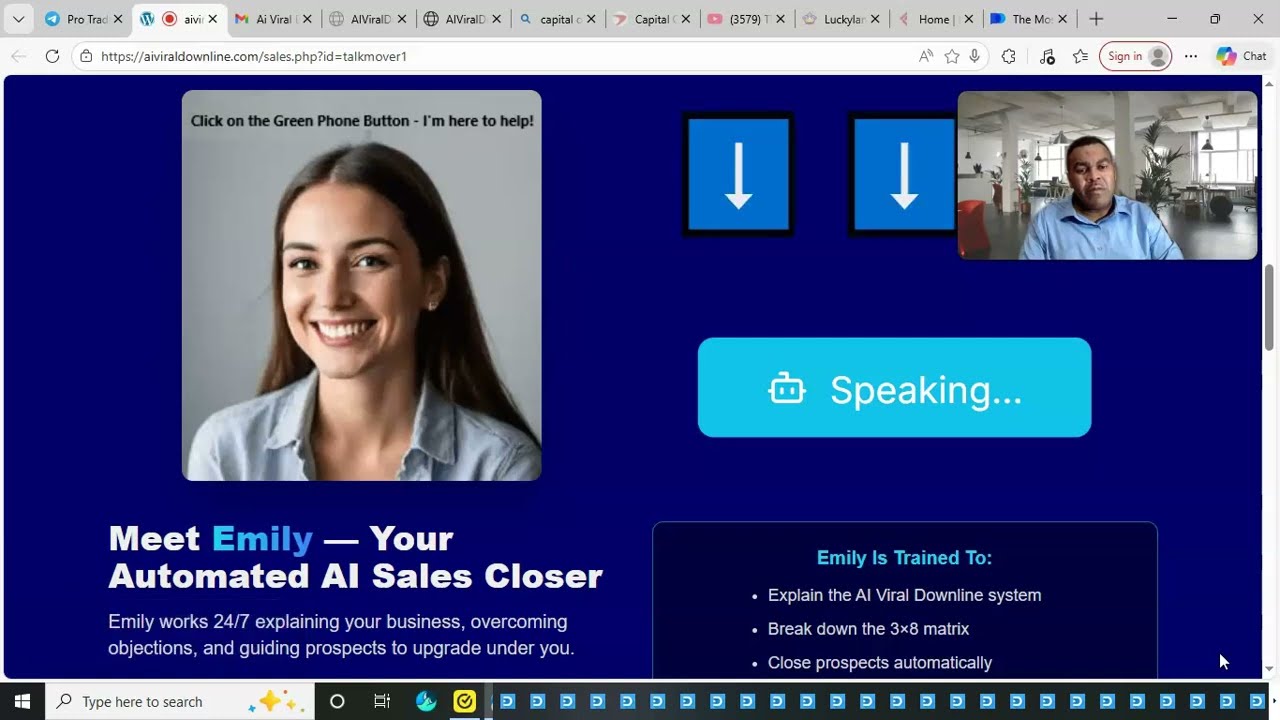This screenshot has width=1280, height=720.
Task: Click Emily's portrait photo
Action: click(x=362, y=285)
